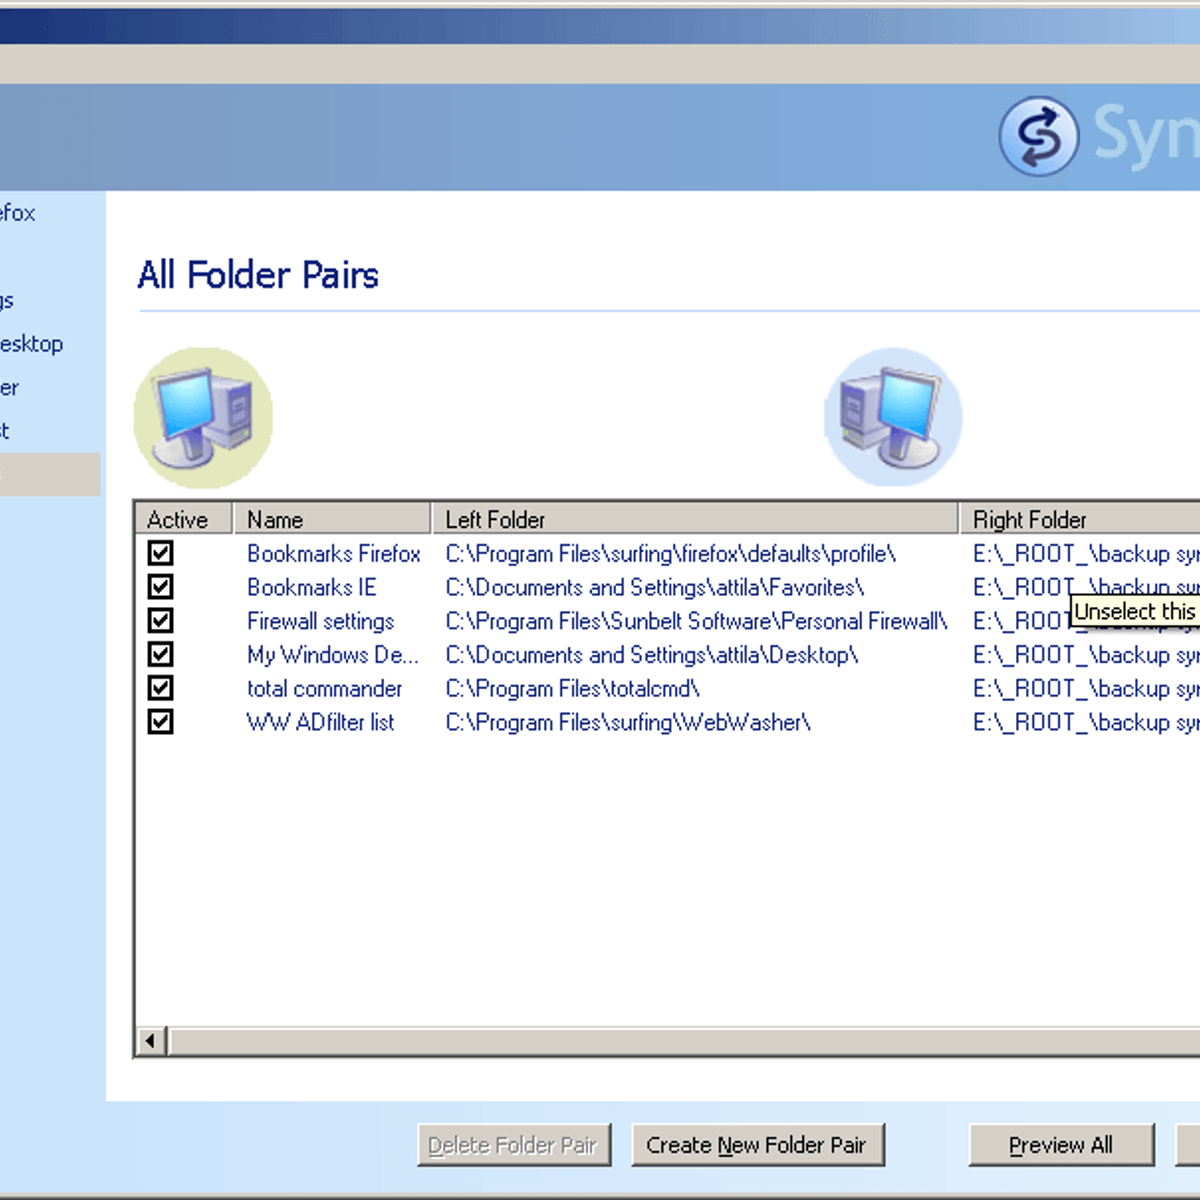1200x1200 pixels.
Task: Click the right computer icon
Action: 893,417
